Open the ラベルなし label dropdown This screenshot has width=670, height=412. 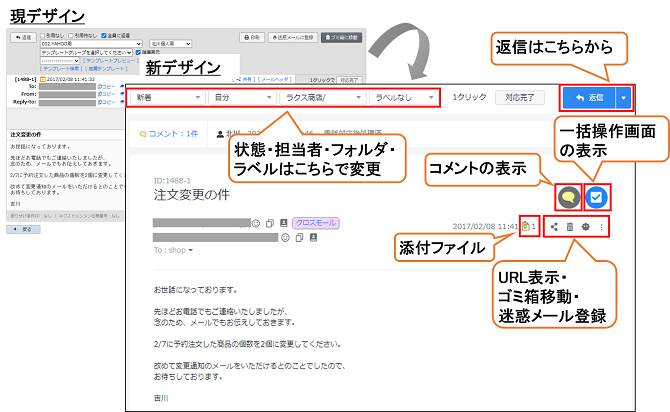coord(404,97)
